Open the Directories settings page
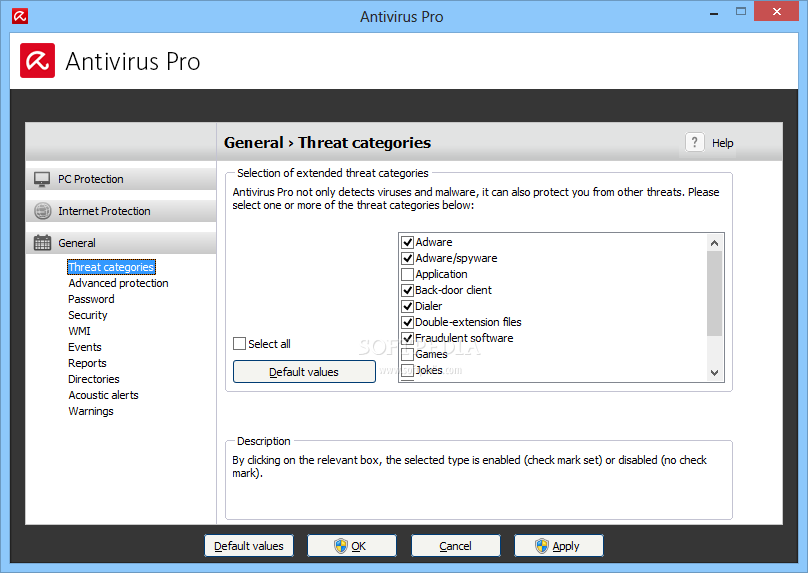This screenshot has height=573, width=808. (94, 379)
